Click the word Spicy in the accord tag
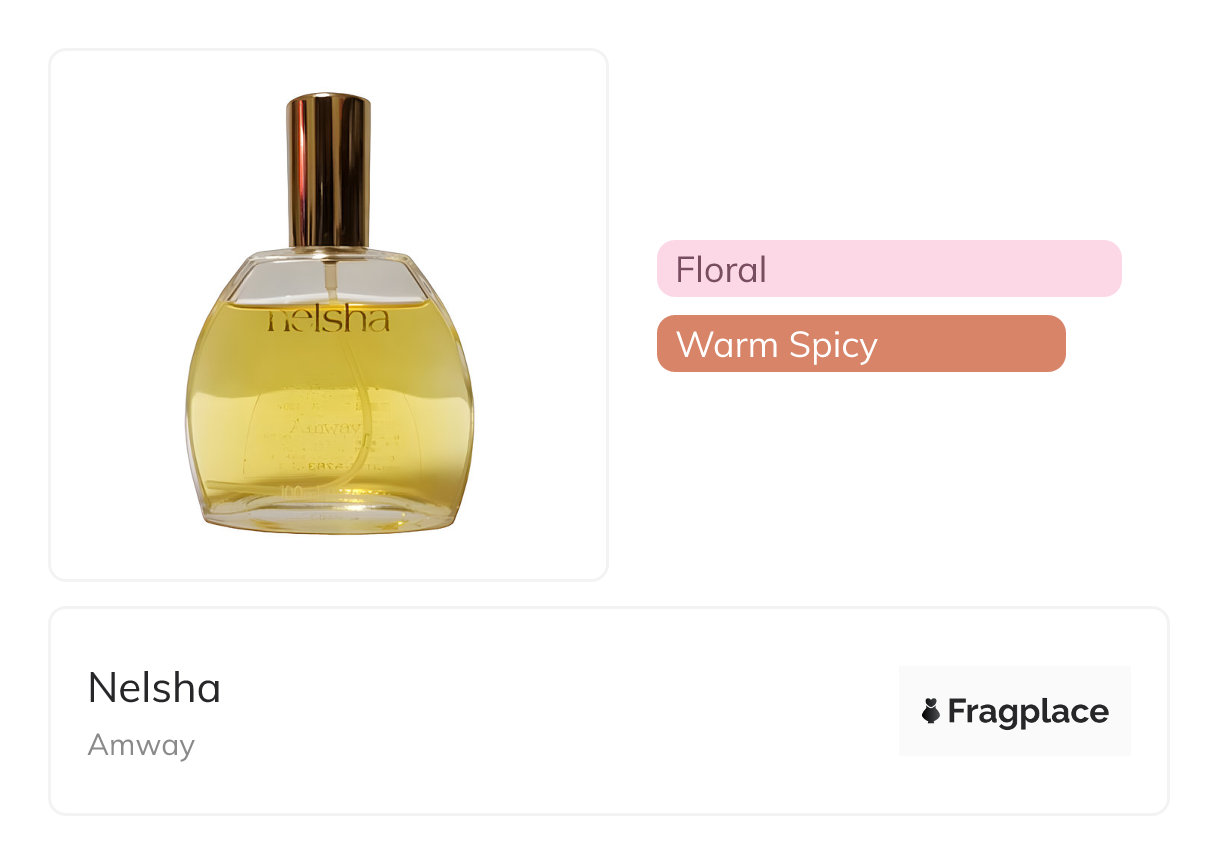This screenshot has height=864, width=1218. pyautogui.click(x=833, y=346)
